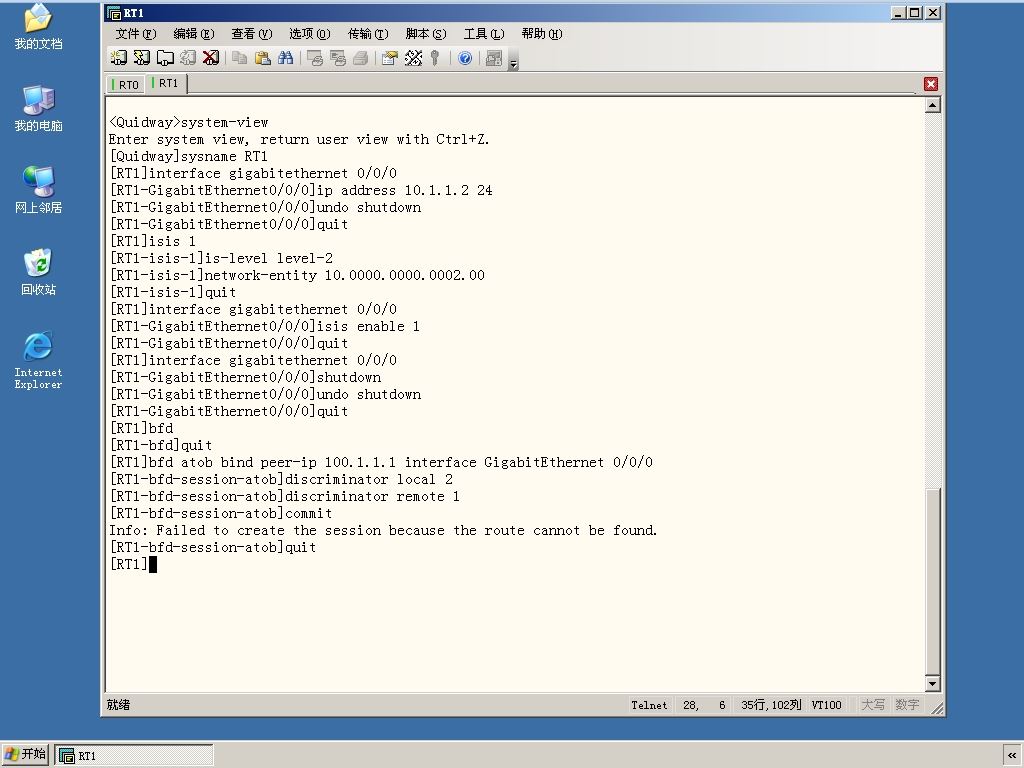Open the 回收站 recycle bin icon
The width and height of the screenshot is (1024, 768).
pos(39,272)
